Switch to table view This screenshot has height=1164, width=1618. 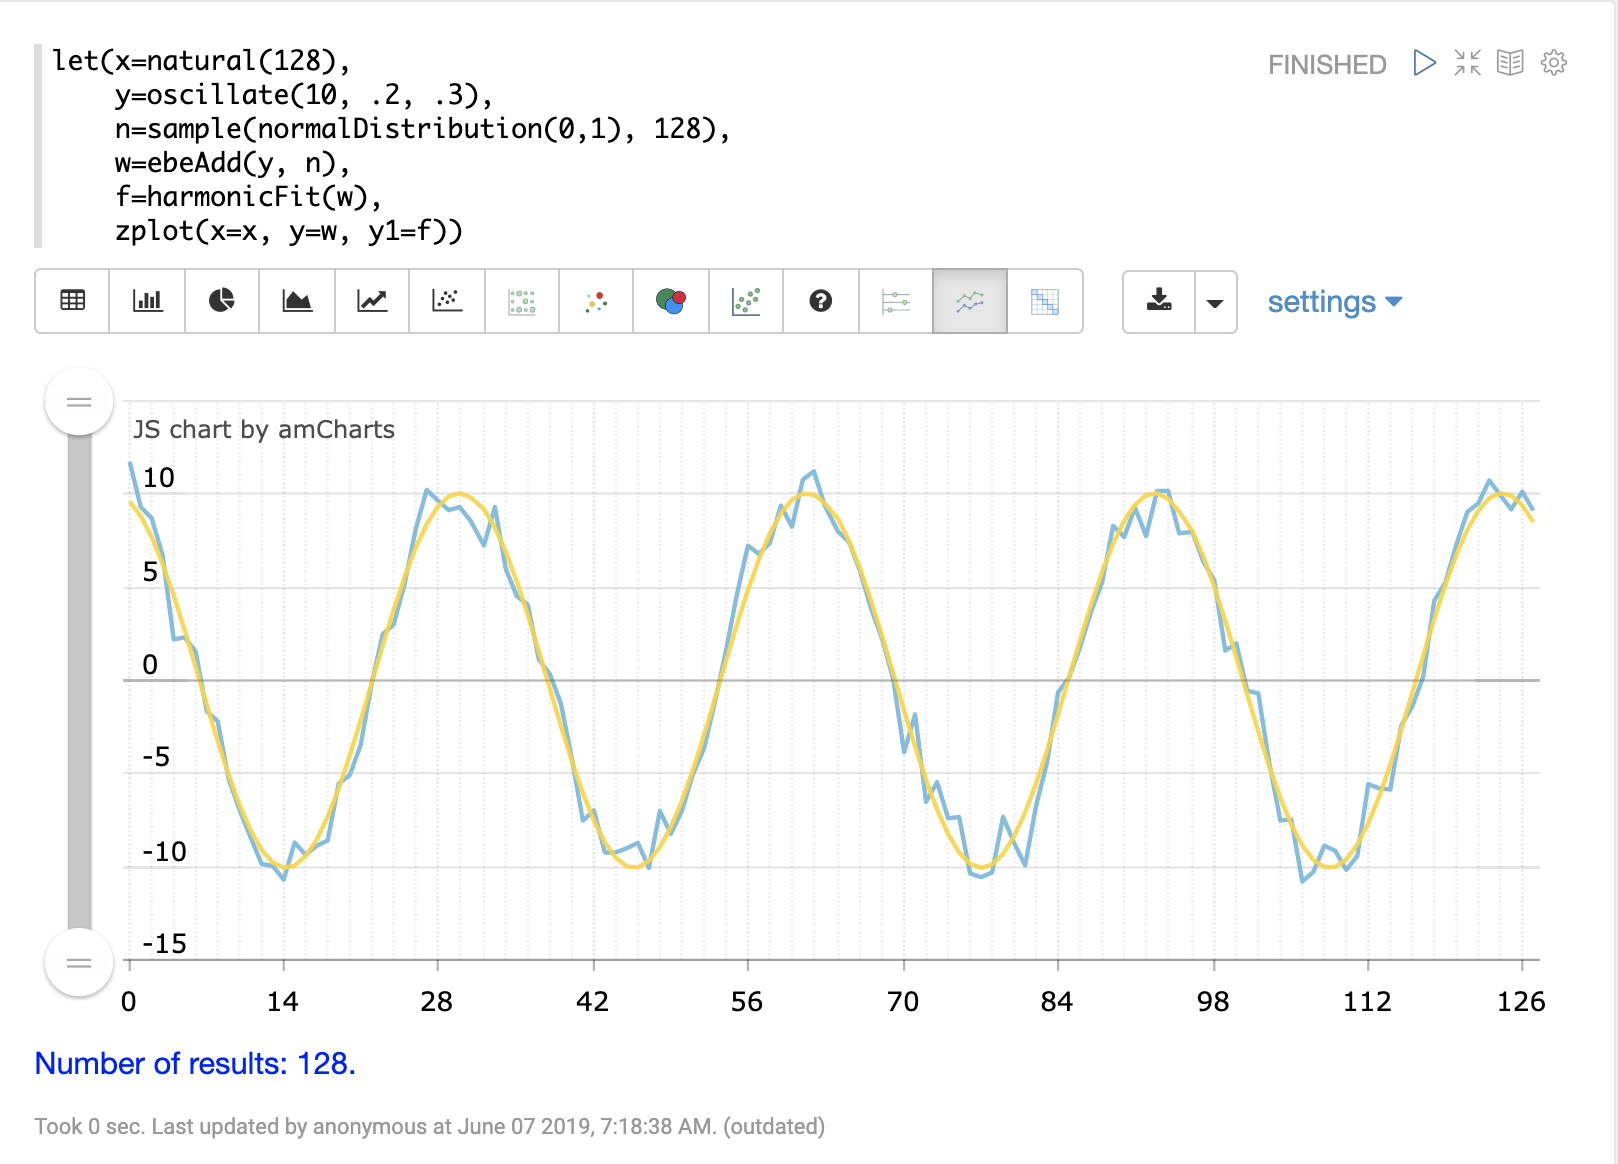pyautogui.click(x=72, y=301)
